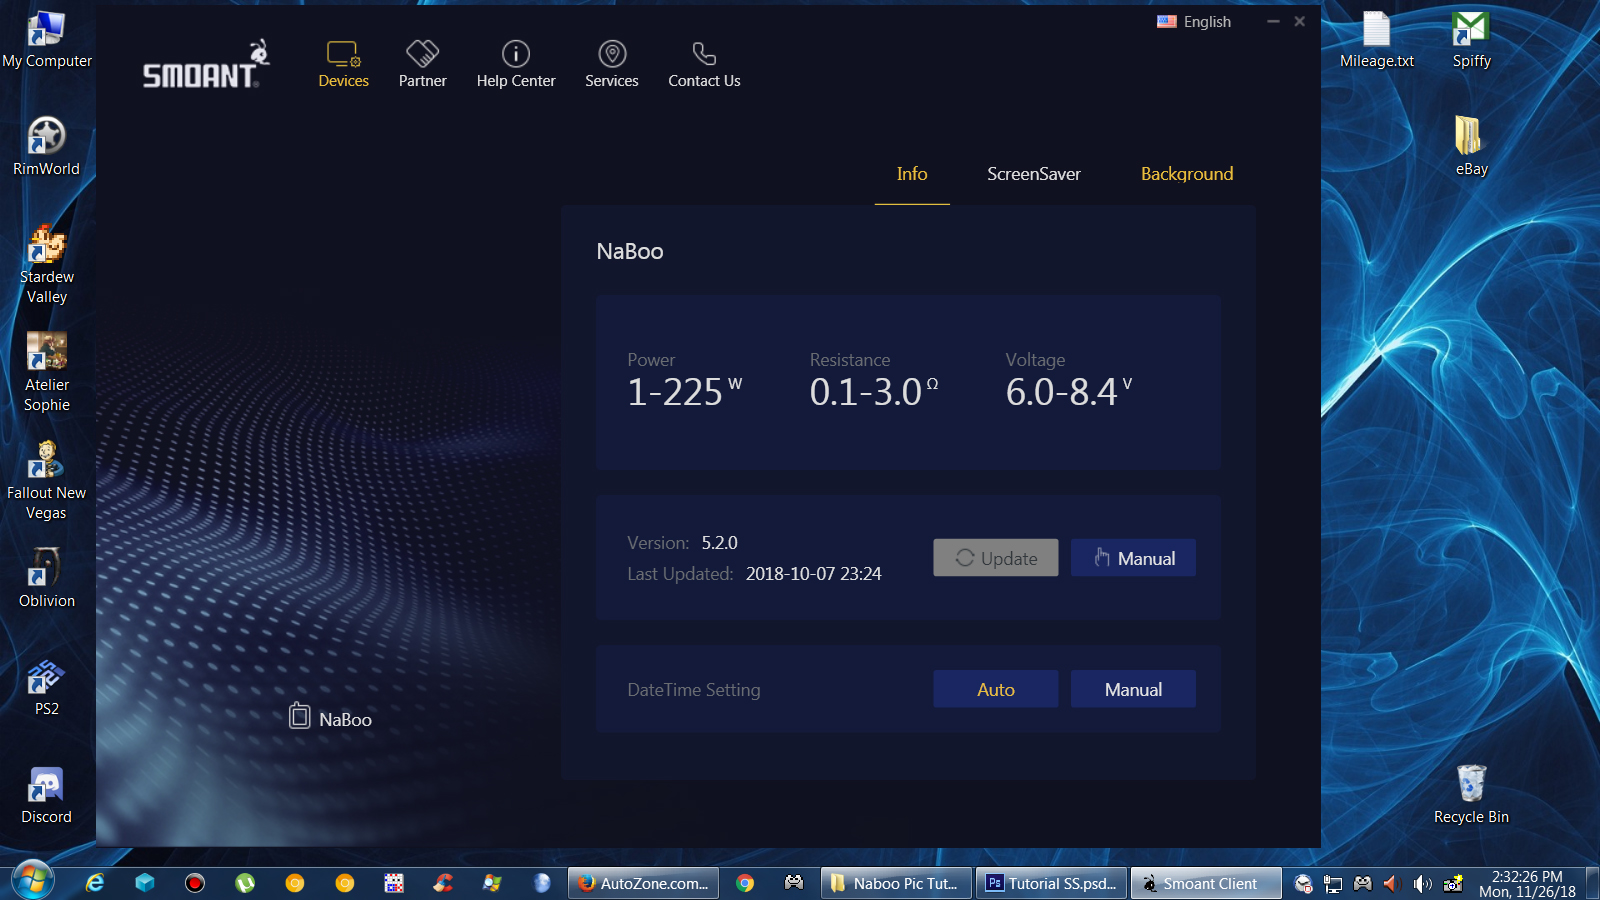Click the NaBoo heading in the info panel
This screenshot has width=1600, height=900.
[630, 251]
